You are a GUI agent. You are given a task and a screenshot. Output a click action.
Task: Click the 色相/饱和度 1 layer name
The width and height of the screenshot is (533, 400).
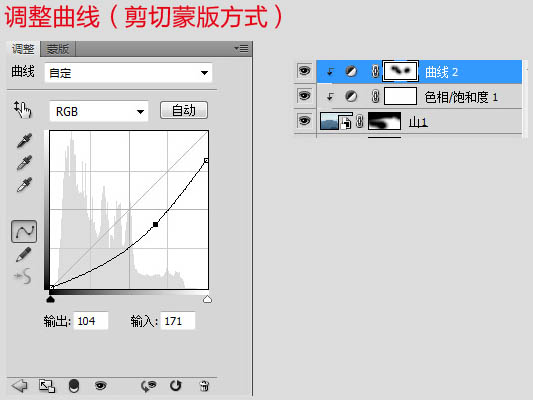click(461, 97)
